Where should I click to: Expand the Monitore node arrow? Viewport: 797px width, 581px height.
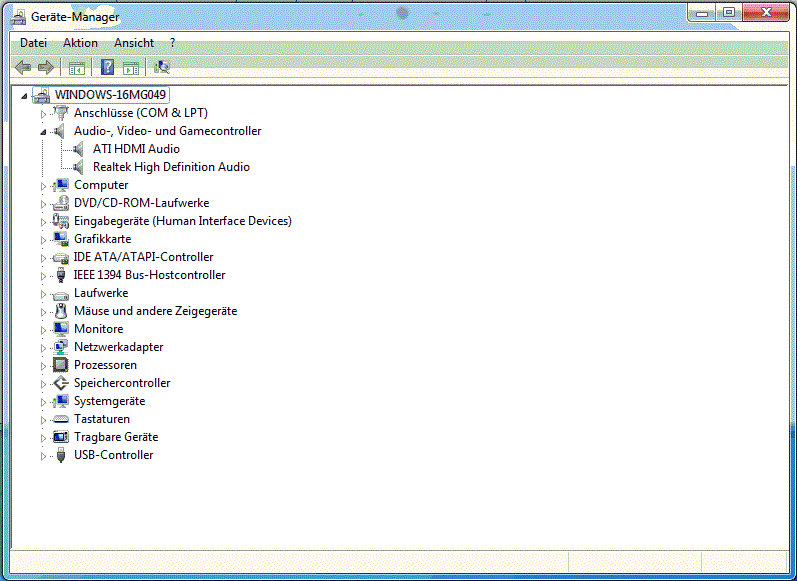43,330
